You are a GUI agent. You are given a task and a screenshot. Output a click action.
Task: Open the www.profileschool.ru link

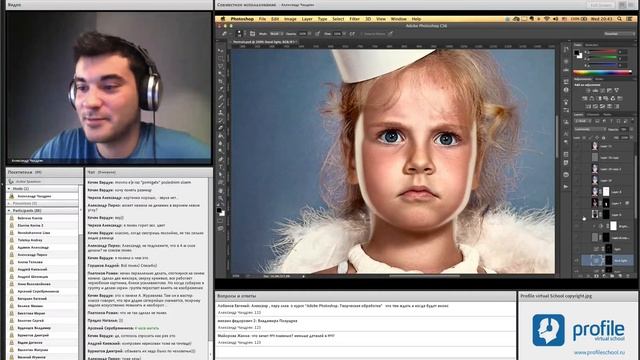599,352
